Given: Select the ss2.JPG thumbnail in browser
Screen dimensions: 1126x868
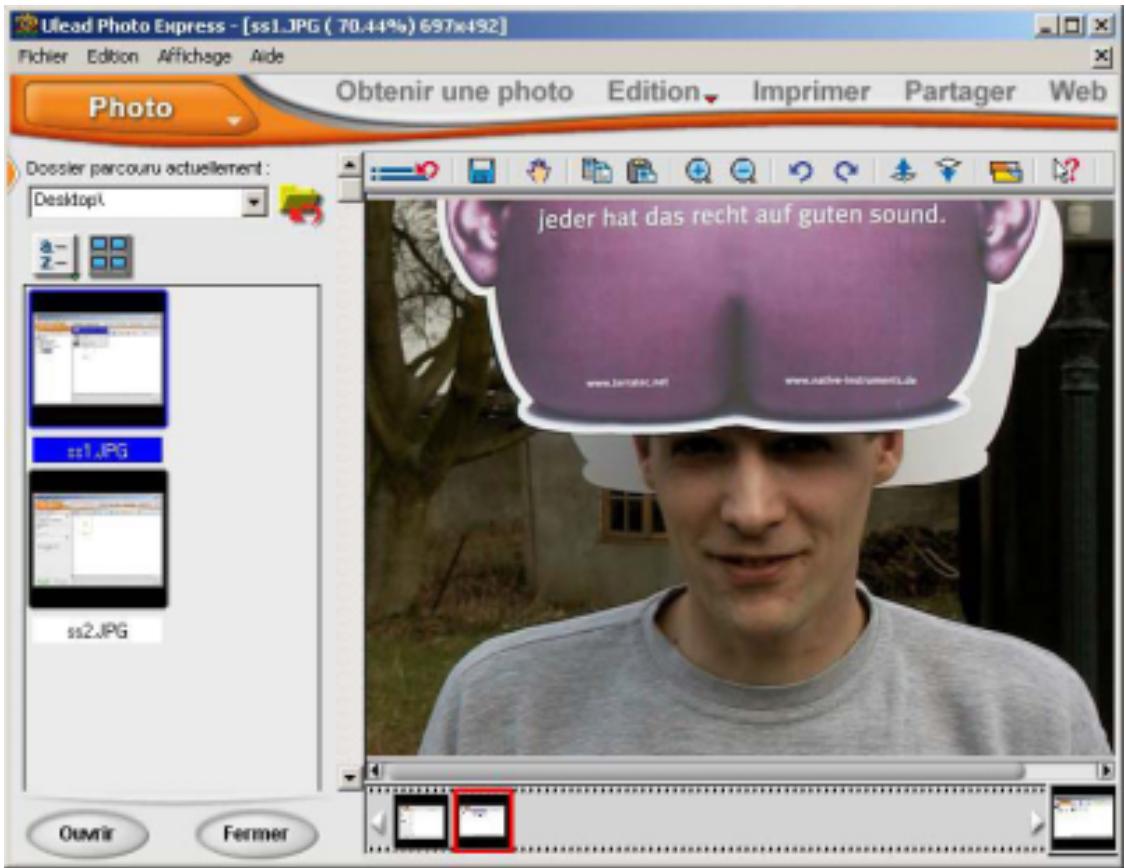Looking at the screenshot, I should click(x=98, y=539).
